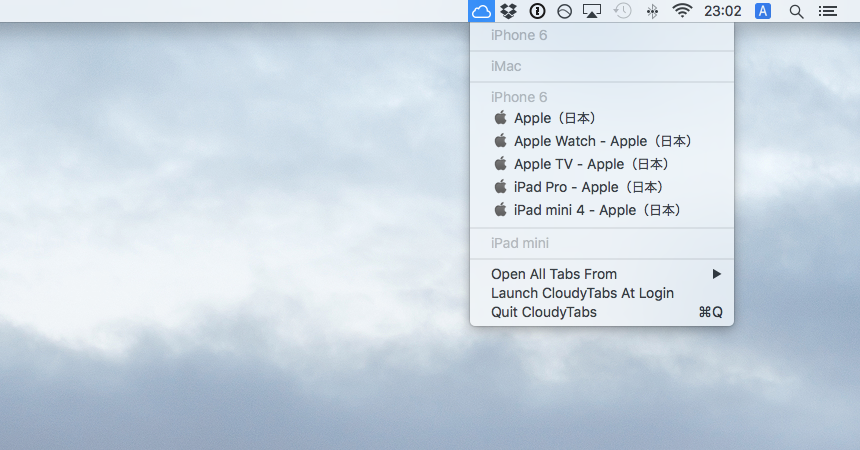Click the 23:02 clock in menu bar
This screenshot has height=450, width=860.
722,11
